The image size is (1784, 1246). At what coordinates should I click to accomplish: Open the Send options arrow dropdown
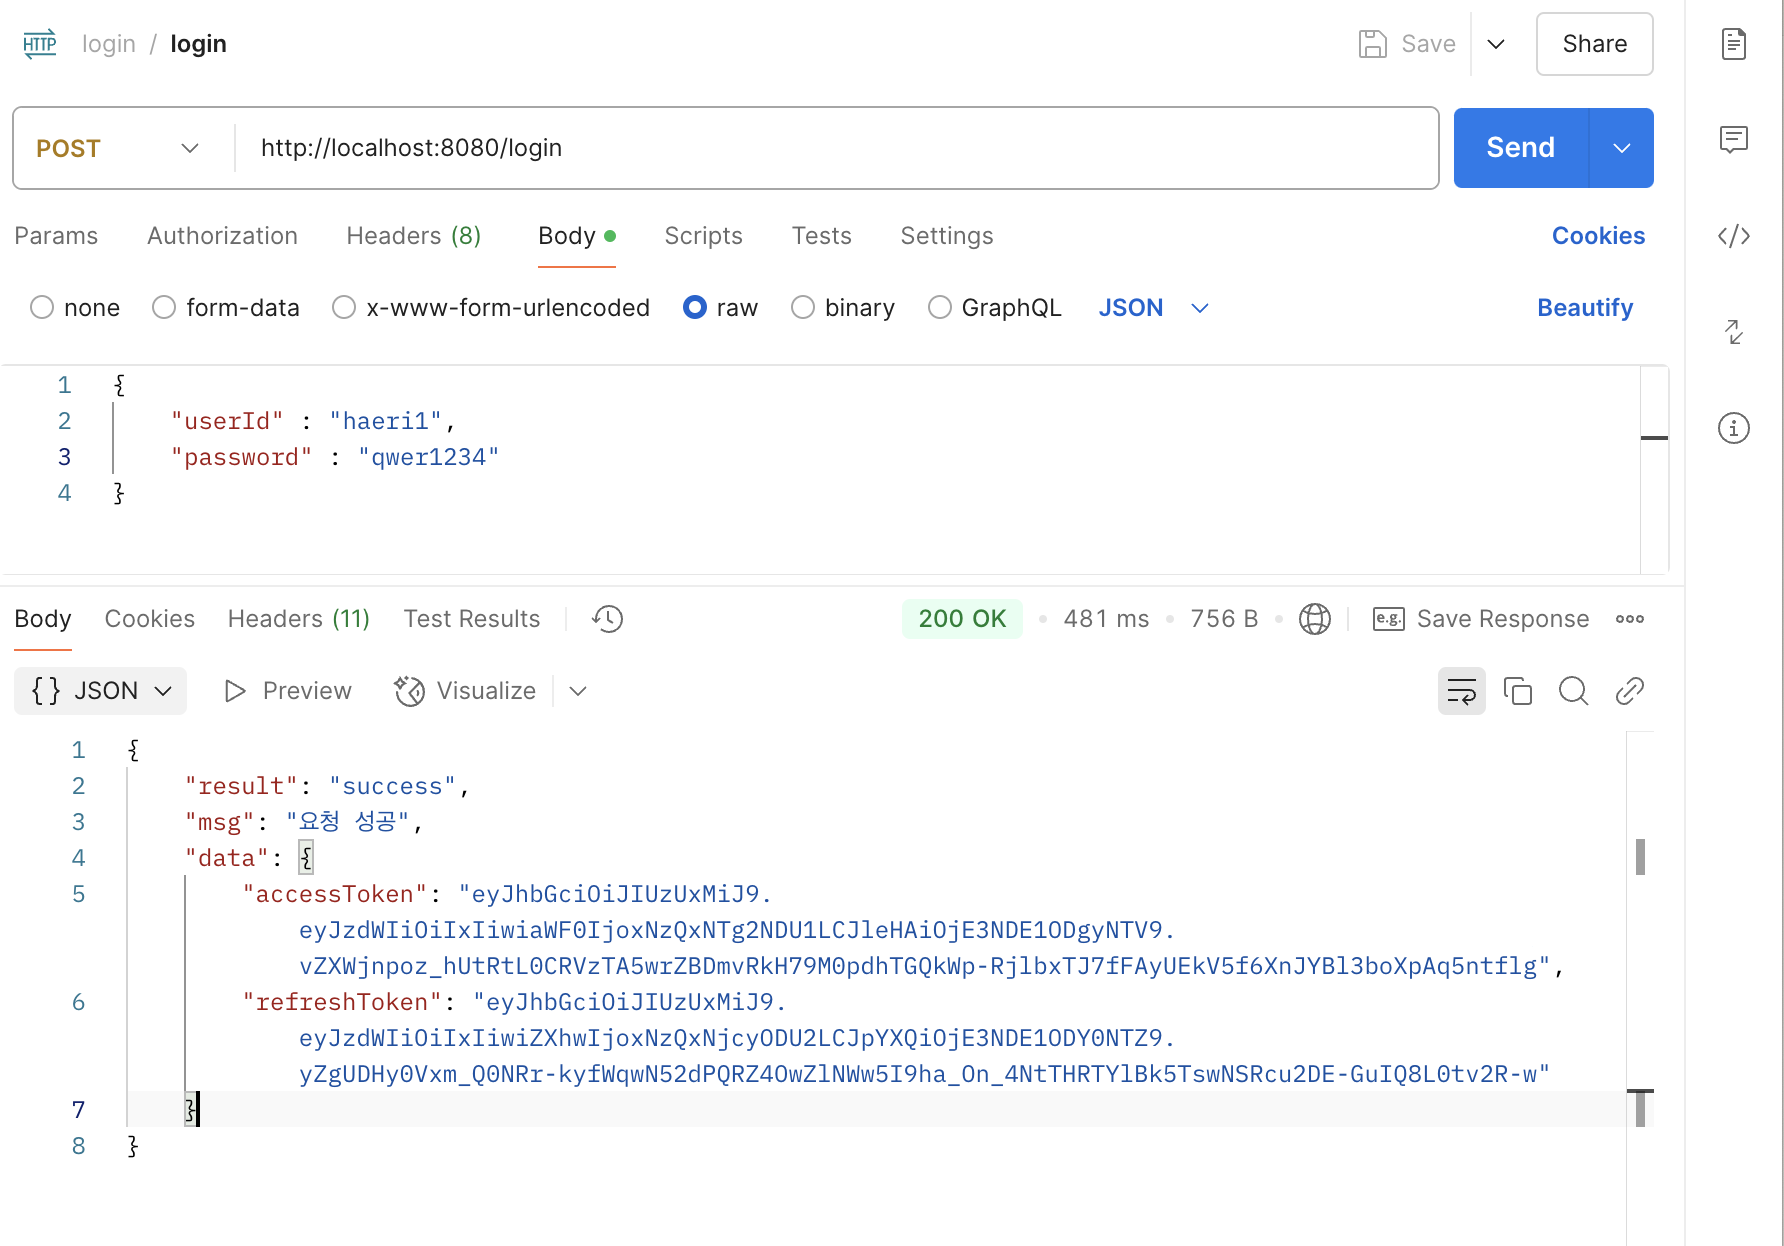click(1621, 148)
